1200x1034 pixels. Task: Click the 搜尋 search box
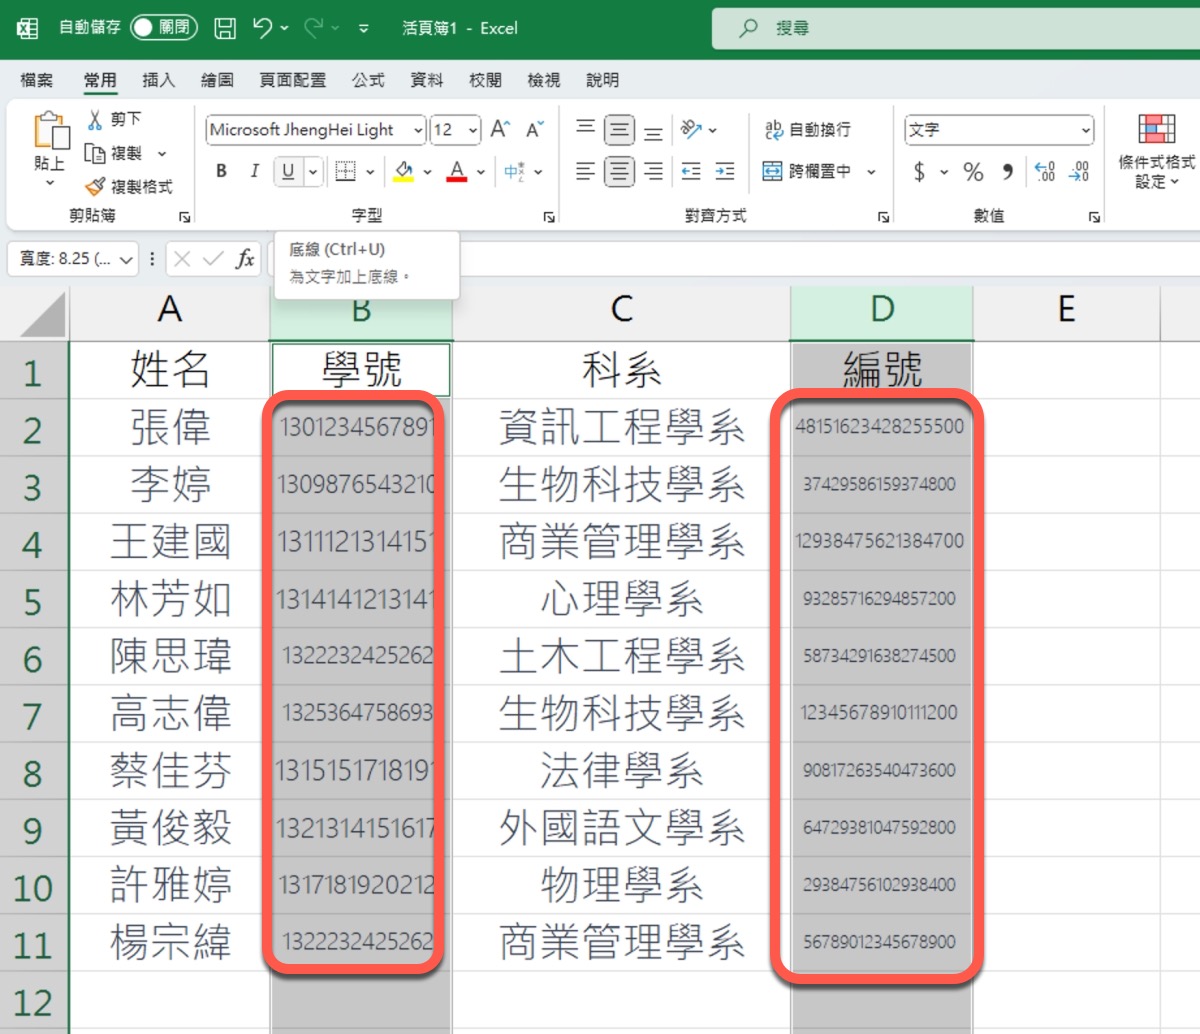(955, 29)
